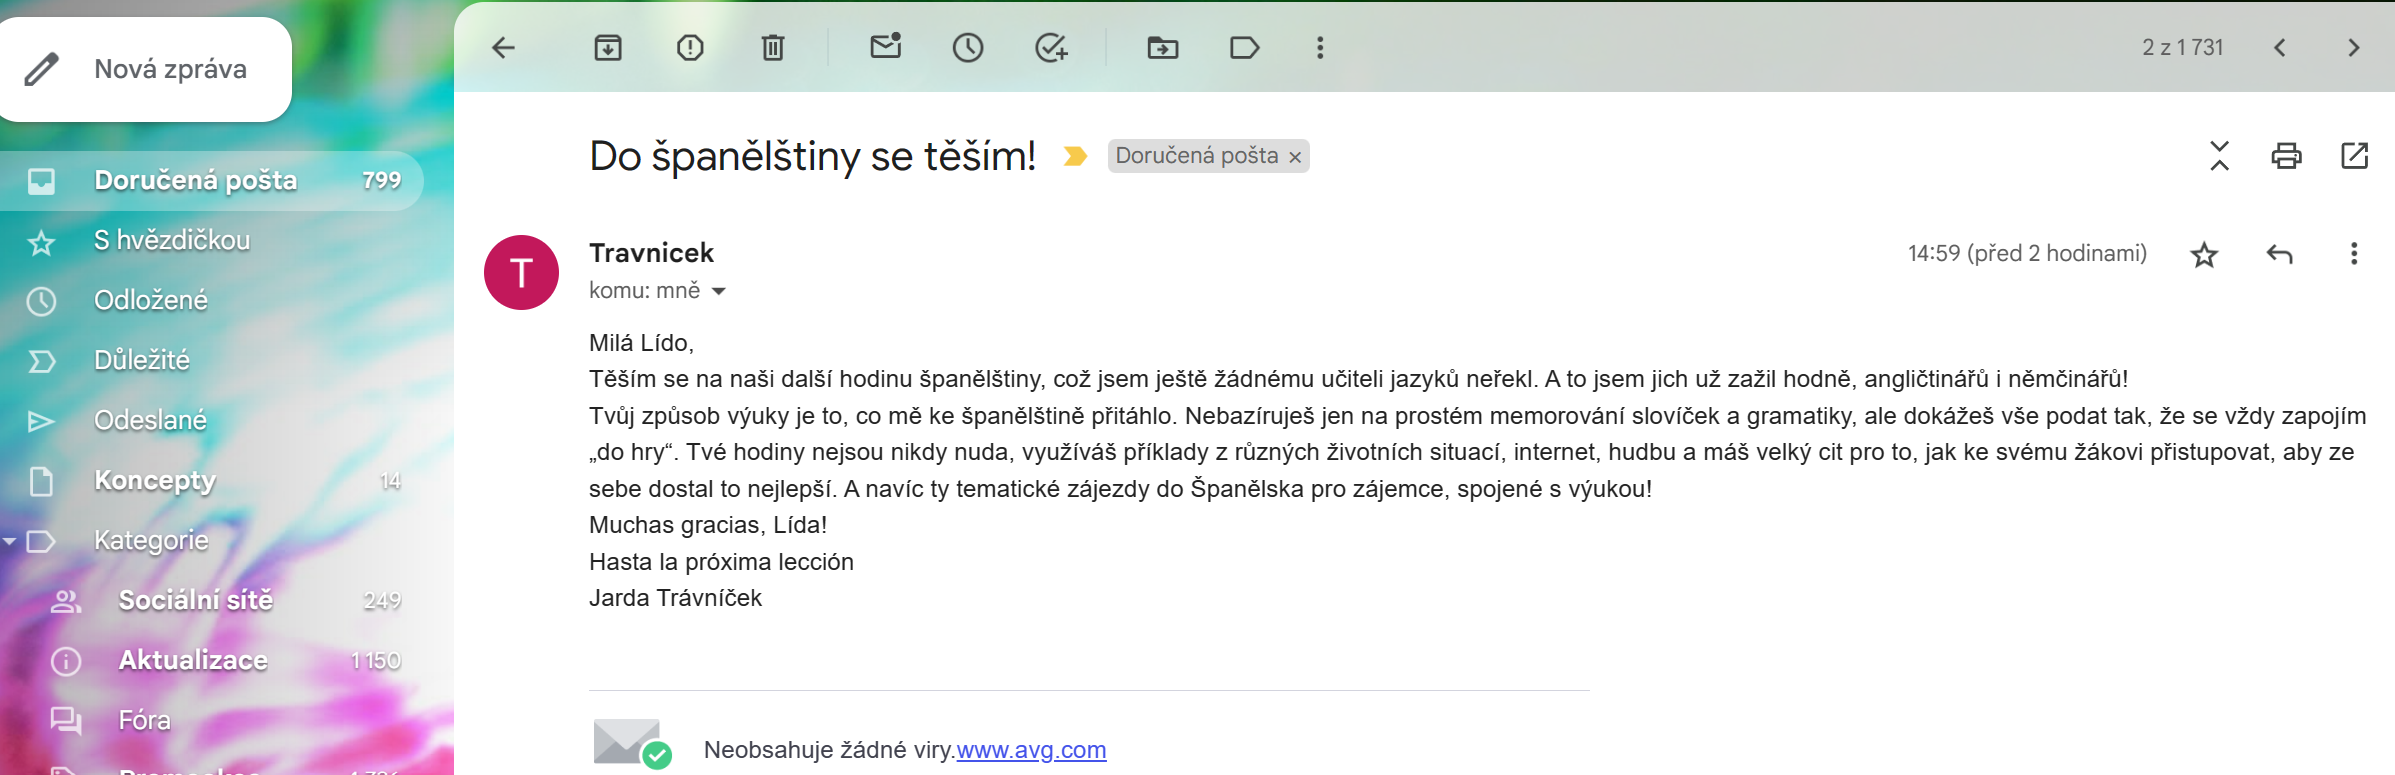
Task: Snooze this email with clock icon
Action: pos(968,48)
